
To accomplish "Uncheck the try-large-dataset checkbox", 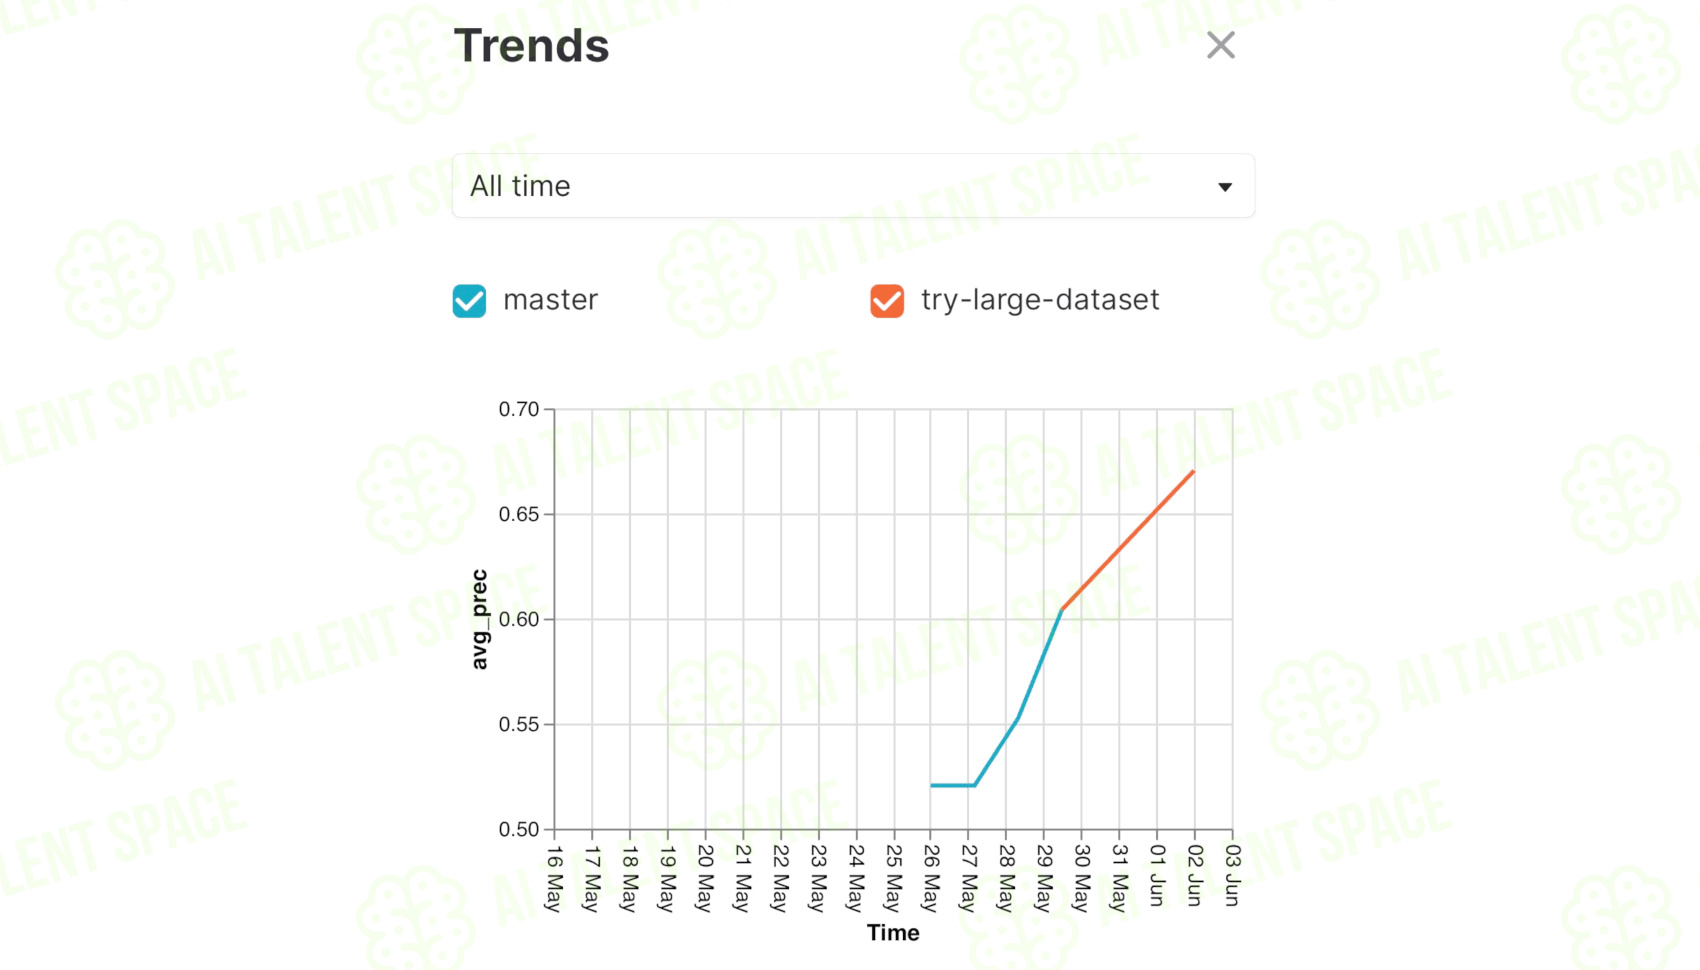I will click(887, 300).
